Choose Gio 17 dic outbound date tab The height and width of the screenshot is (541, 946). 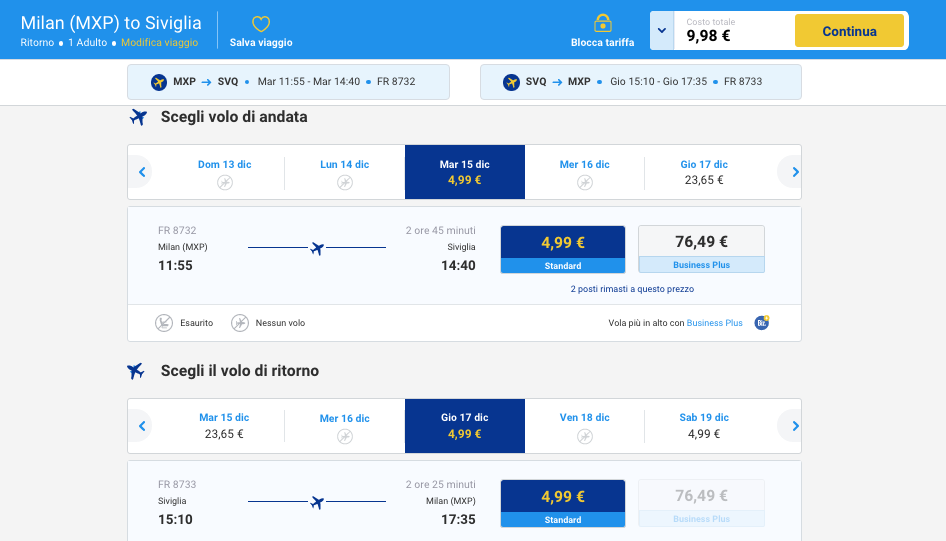[704, 172]
